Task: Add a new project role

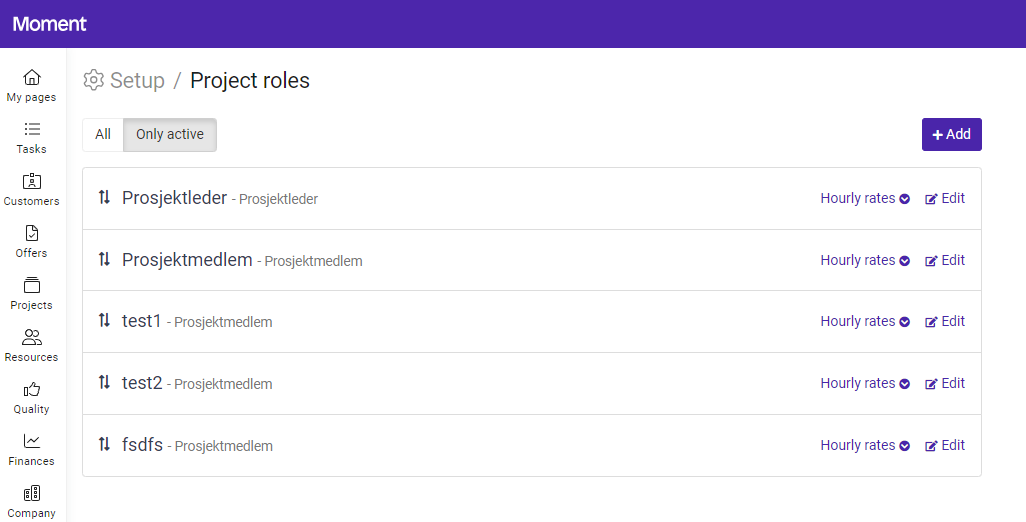Action: tap(951, 134)
